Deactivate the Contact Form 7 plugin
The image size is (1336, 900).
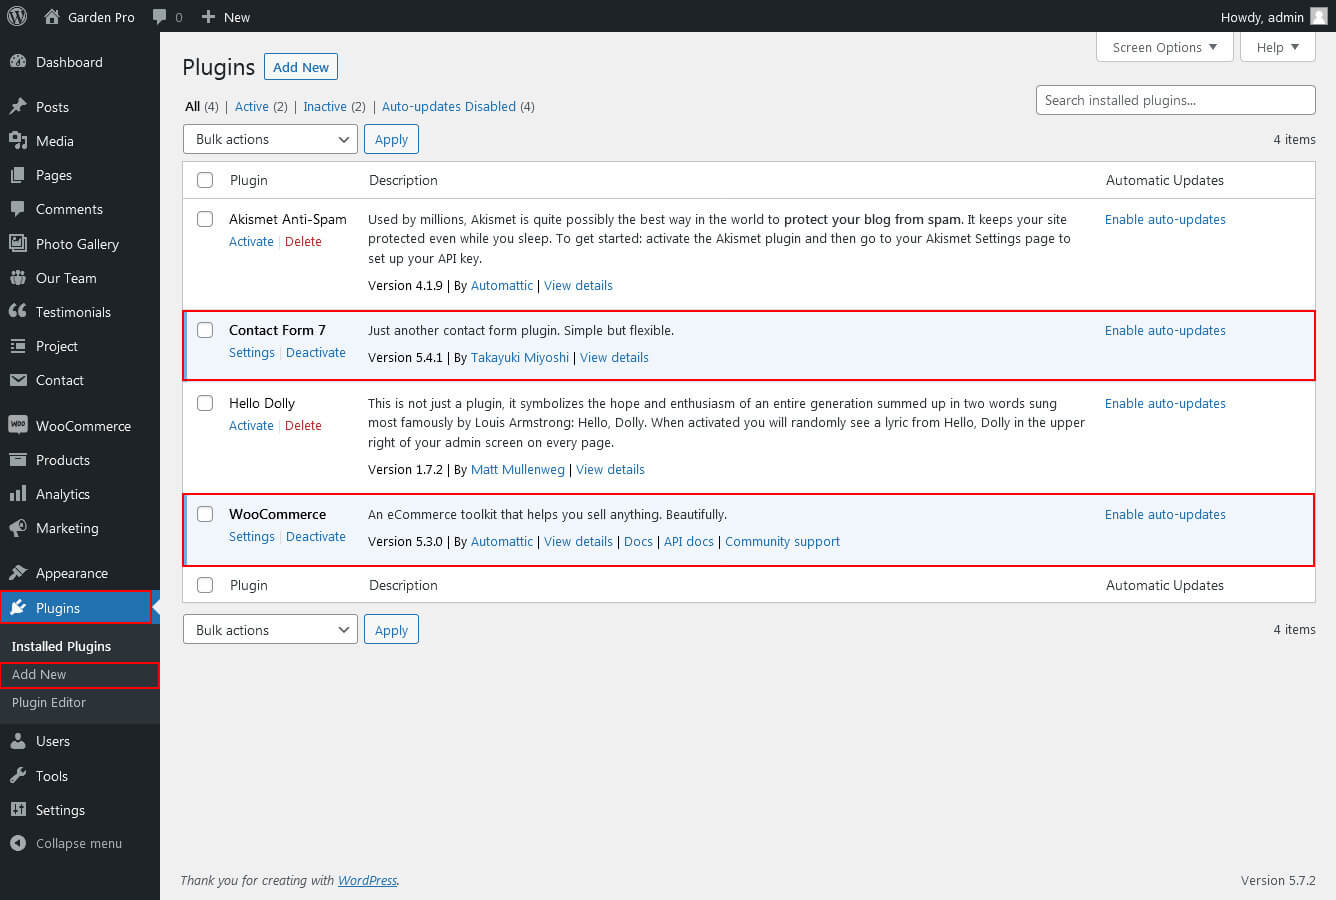coord(316,352)
